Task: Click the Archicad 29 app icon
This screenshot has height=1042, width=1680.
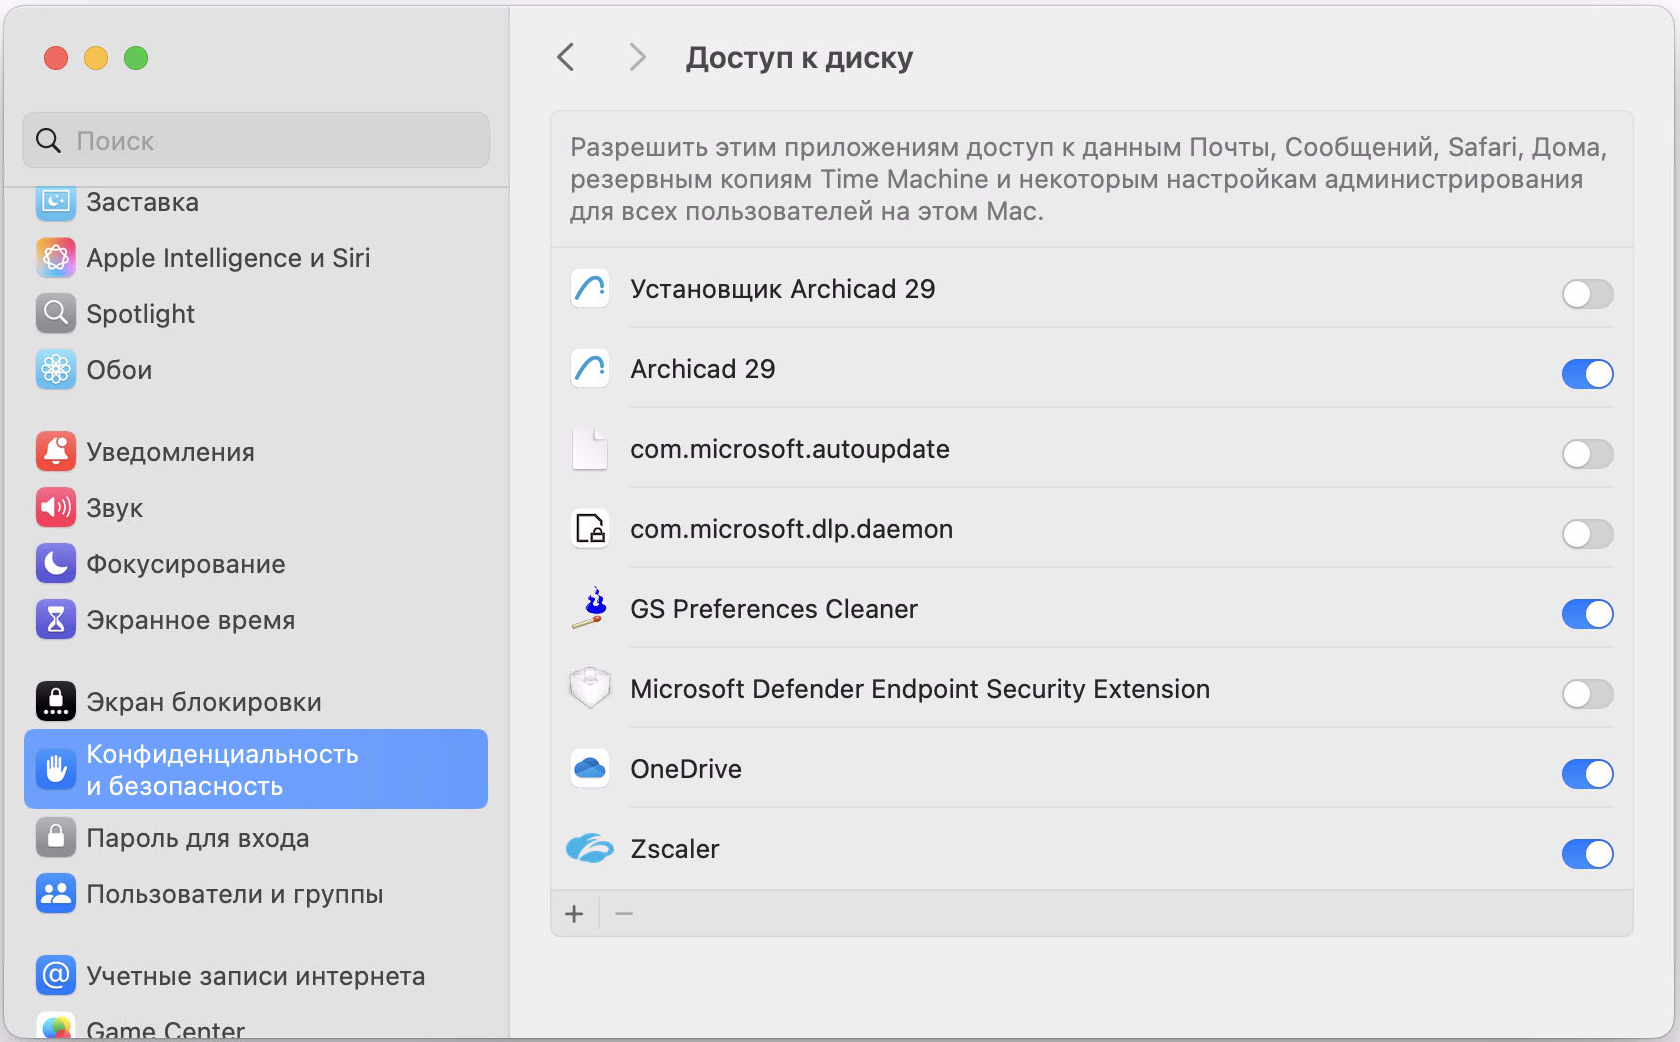Action: [x=590, y=368]
